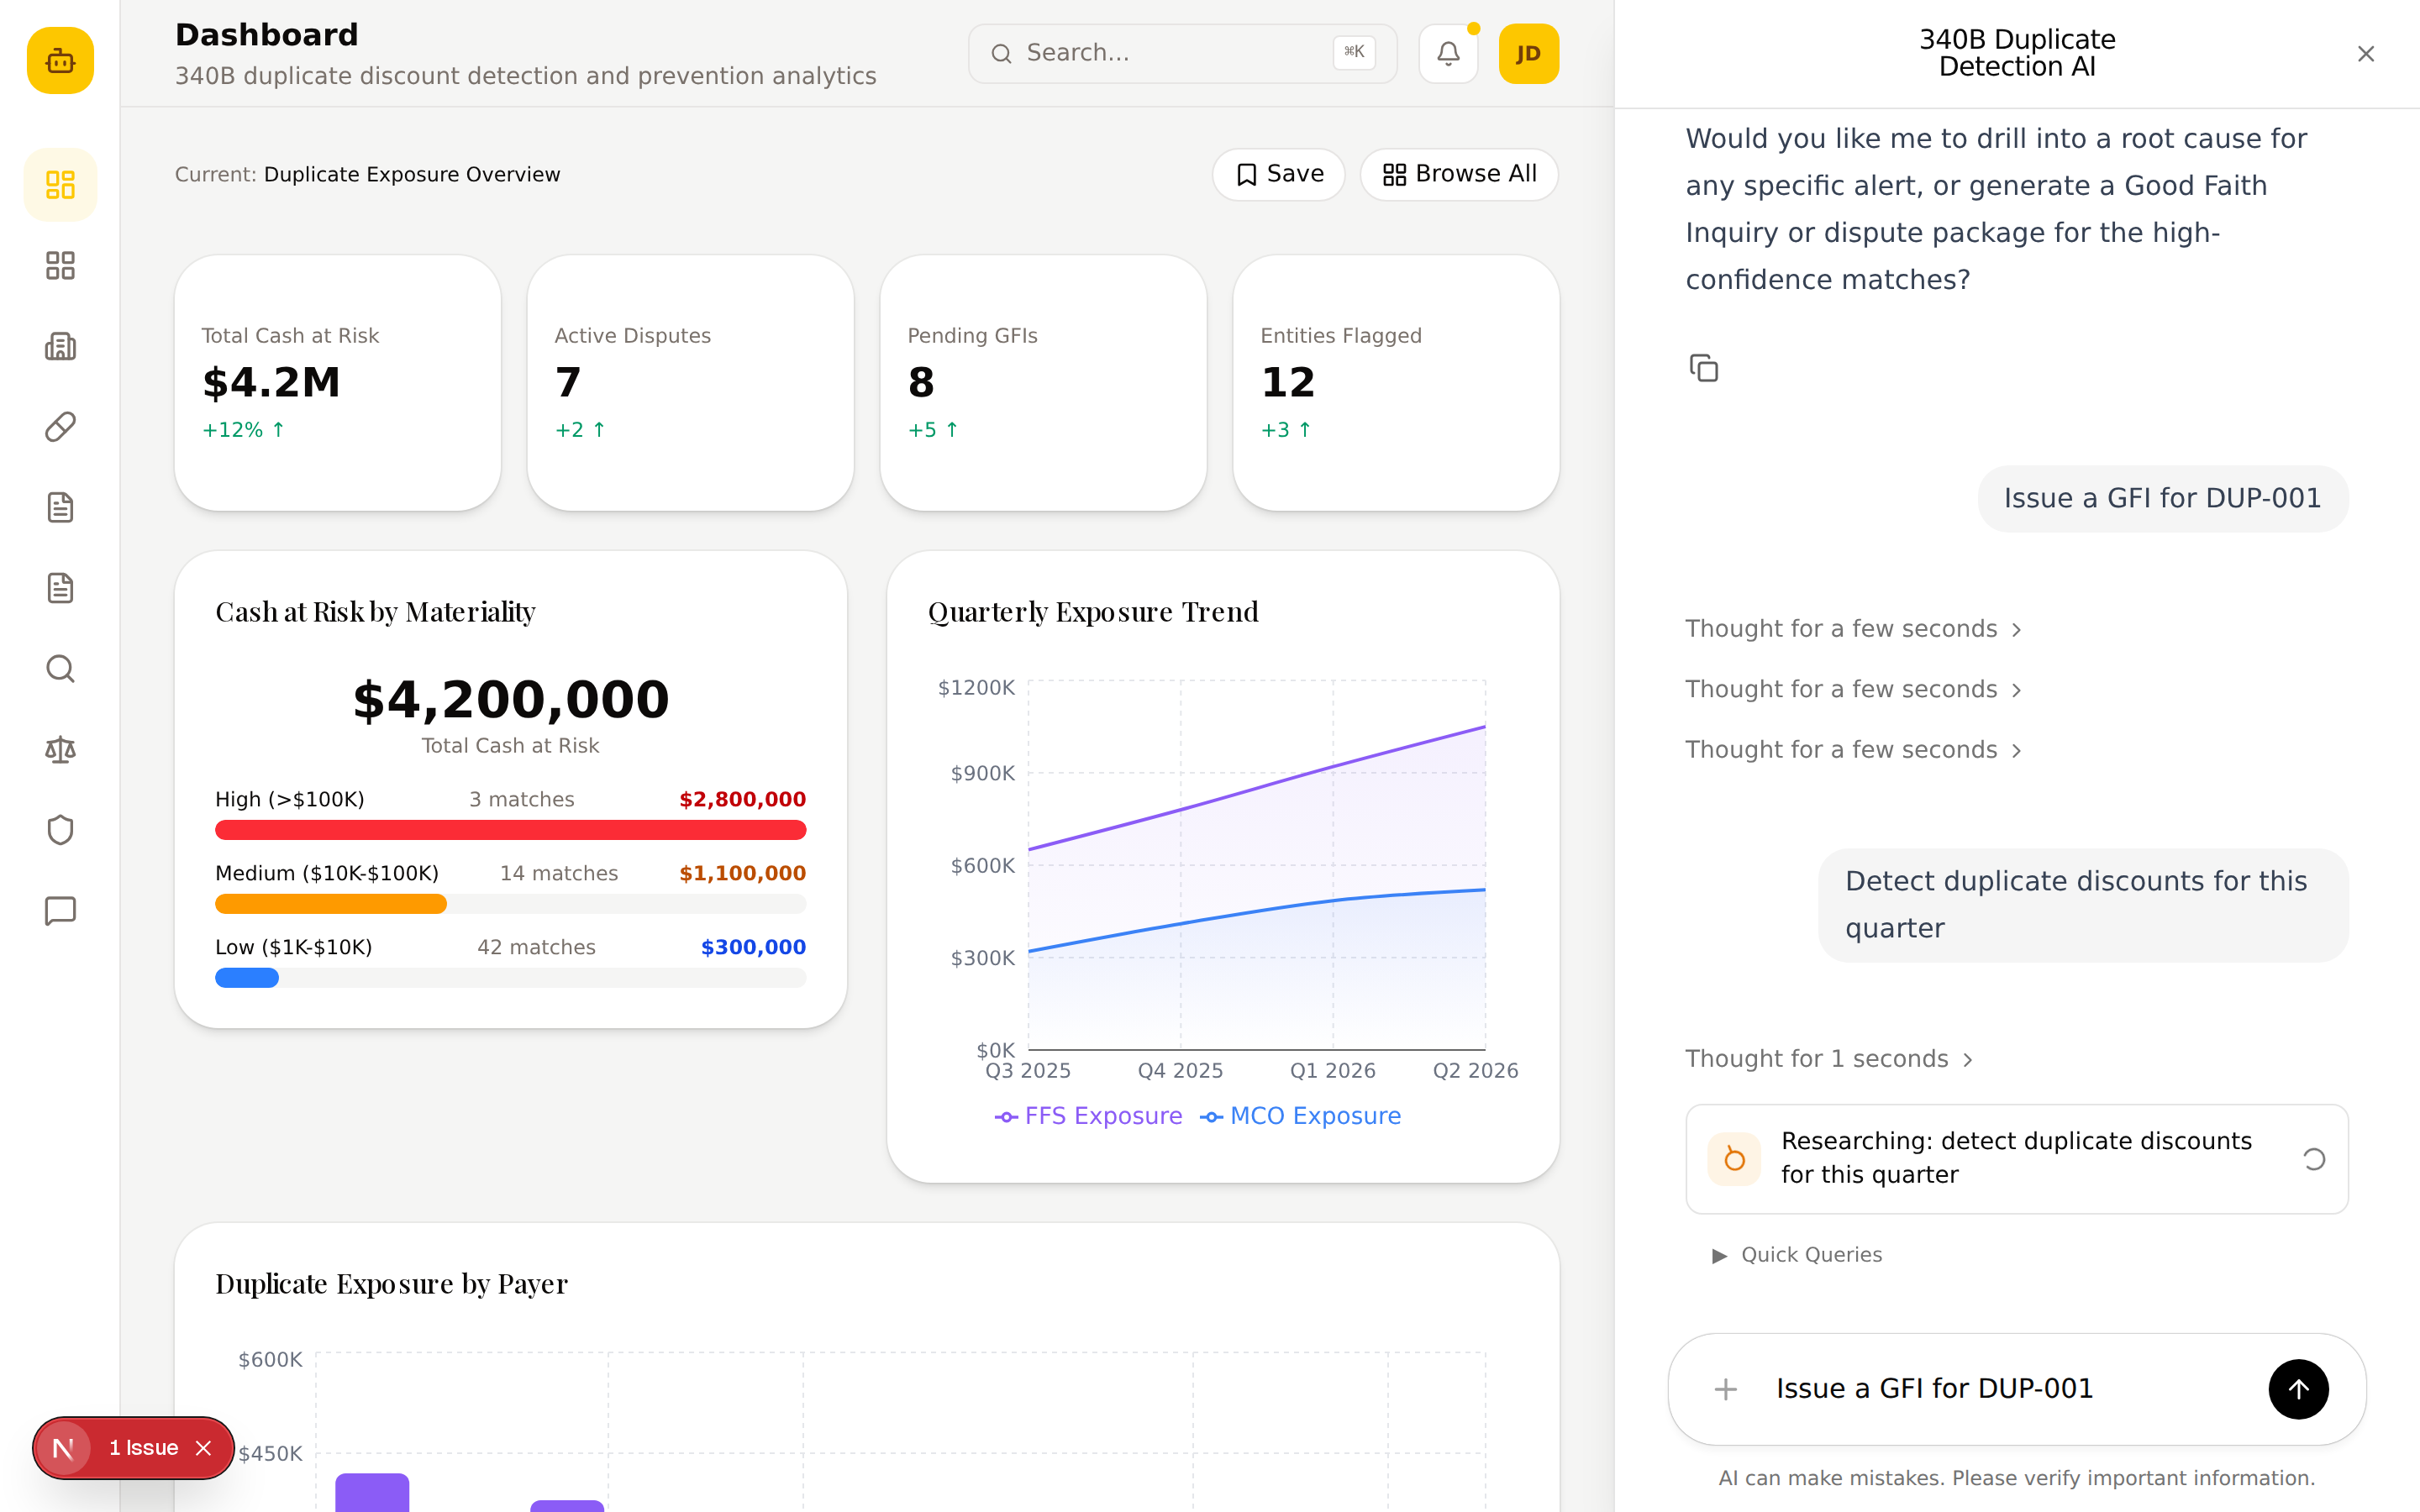Viewport: 2420px width, 1512px height.
Task: Click the High materiality red progress bar
Action: click(511, 830)
